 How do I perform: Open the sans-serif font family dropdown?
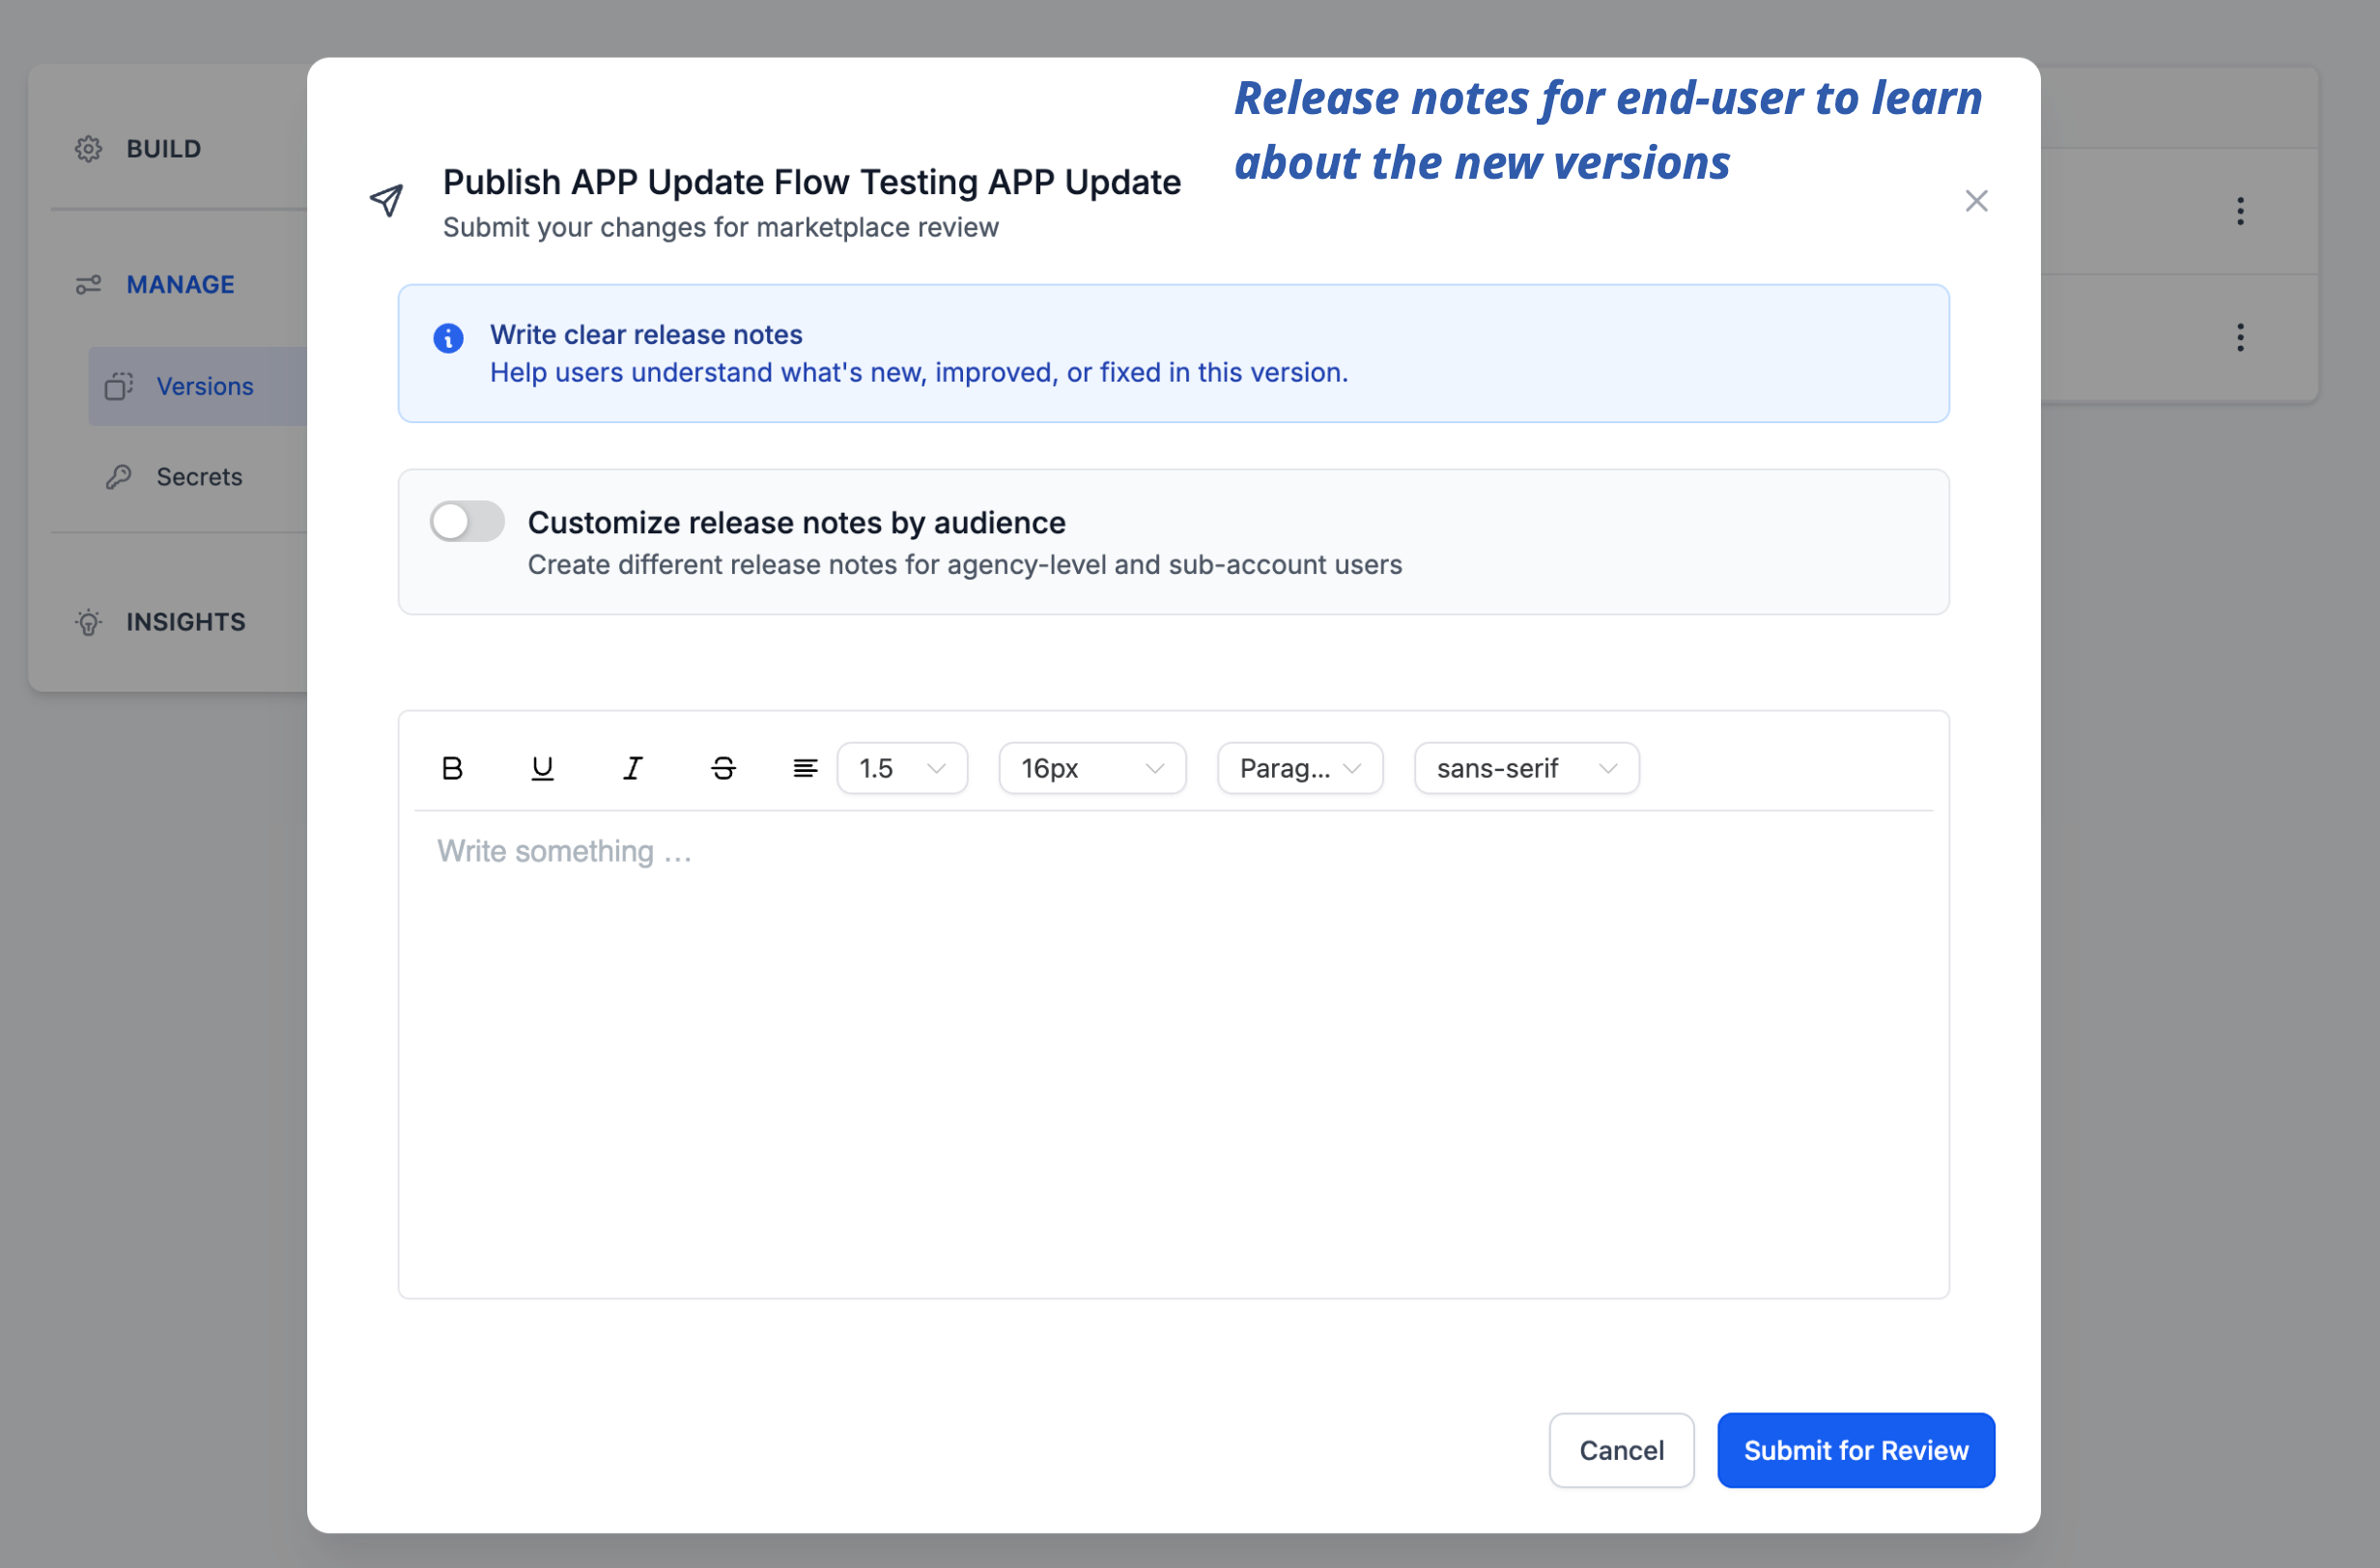pyautogui.click(x=1526, y=768)
